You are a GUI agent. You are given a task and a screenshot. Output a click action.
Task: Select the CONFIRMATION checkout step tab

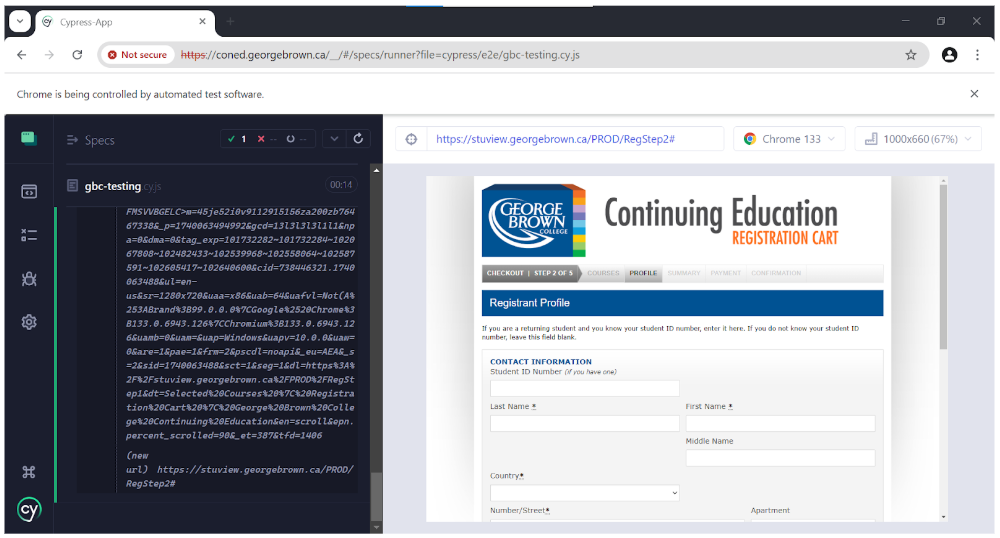tap(776, 273)
